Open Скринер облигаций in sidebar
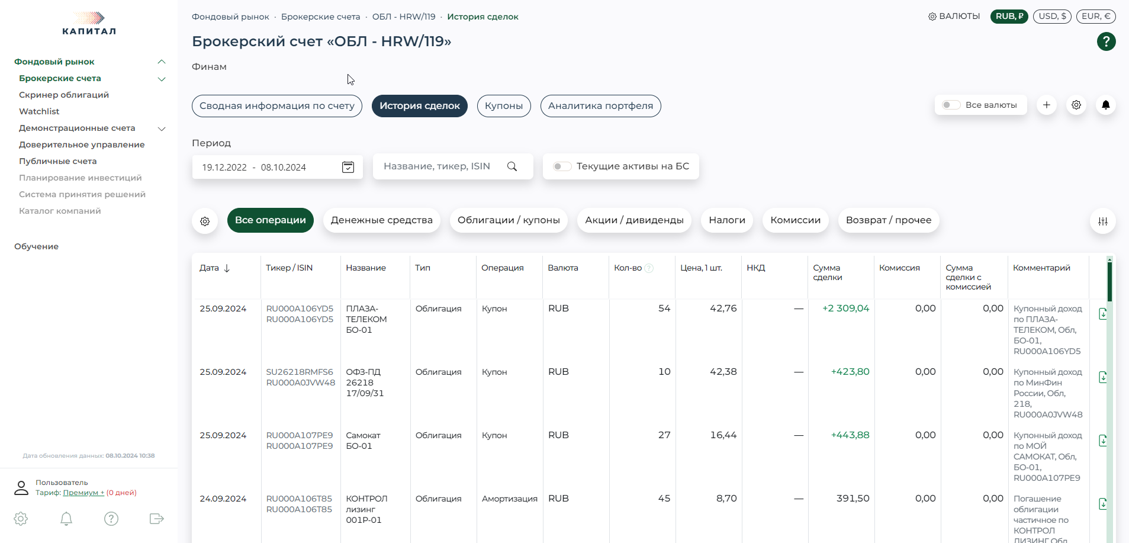Viewport: 1129px width, 543px height. 64,95
